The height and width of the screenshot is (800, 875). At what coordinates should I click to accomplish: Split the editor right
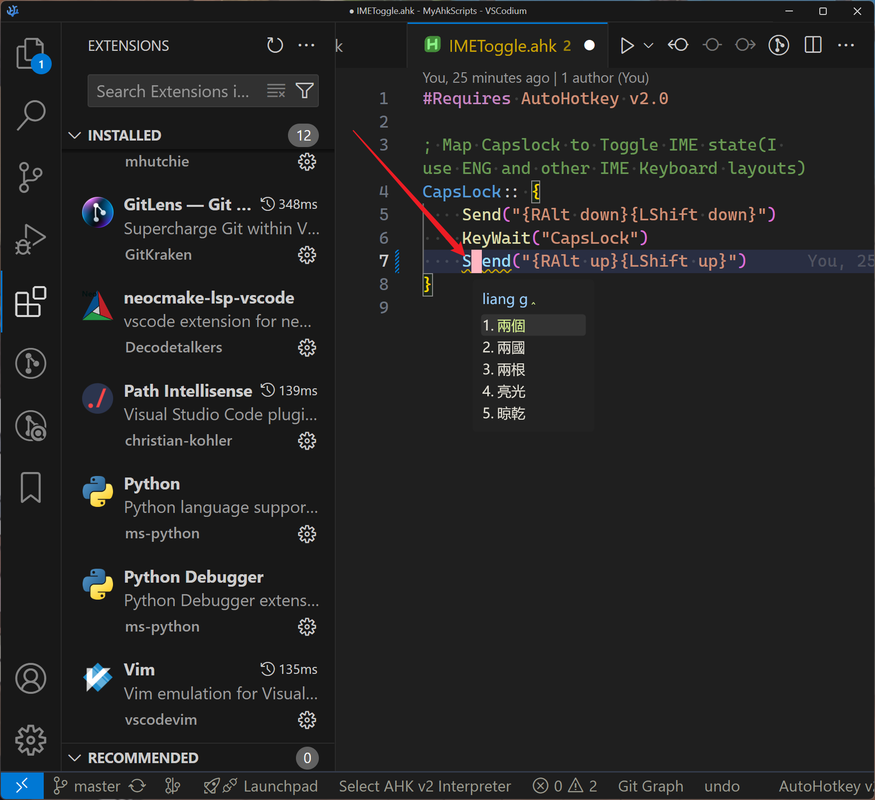point(813,45)
